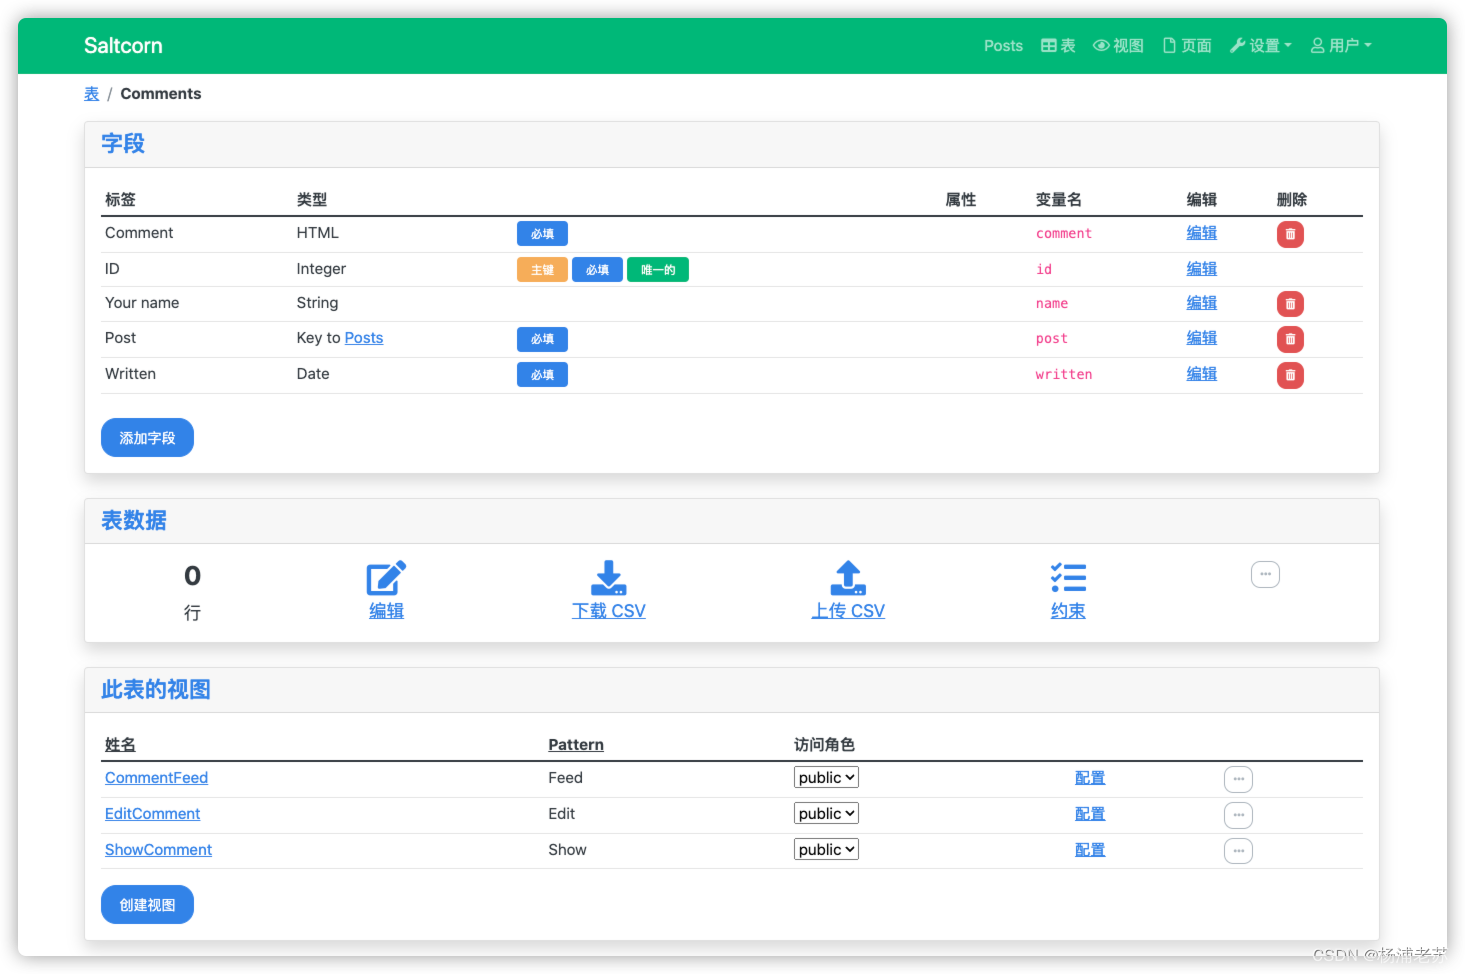Edit the ID field
Image resolution: width=1465 pixels, height=974 pixels.
[1201, 268]
